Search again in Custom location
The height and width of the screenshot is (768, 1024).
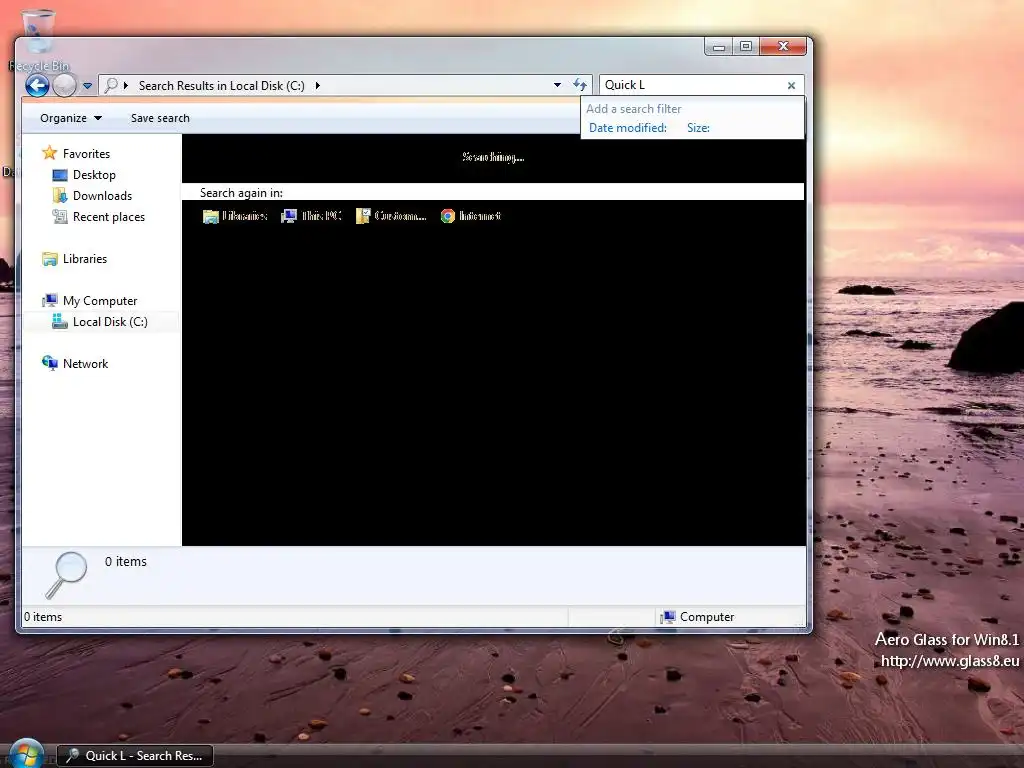(x=391, y=216)
